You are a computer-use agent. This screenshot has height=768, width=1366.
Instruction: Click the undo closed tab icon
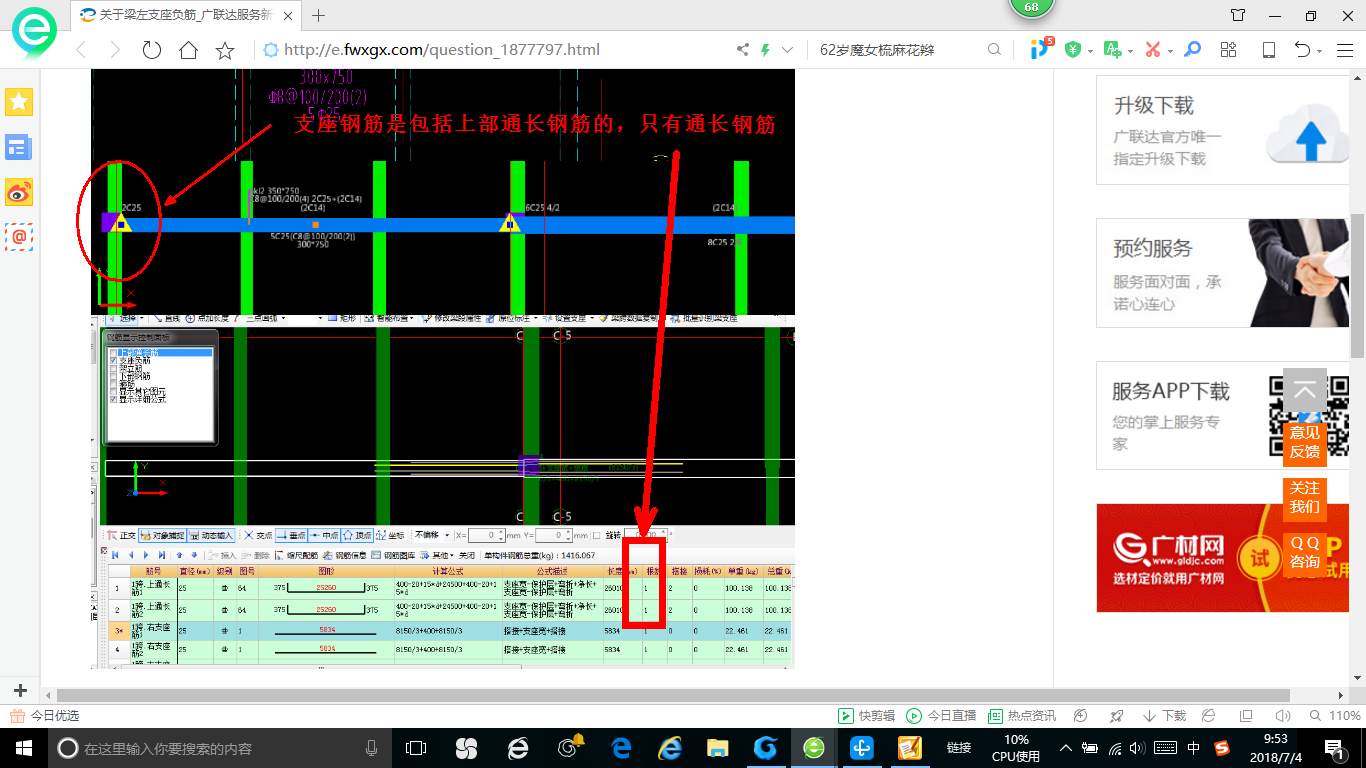(1302, 50)
